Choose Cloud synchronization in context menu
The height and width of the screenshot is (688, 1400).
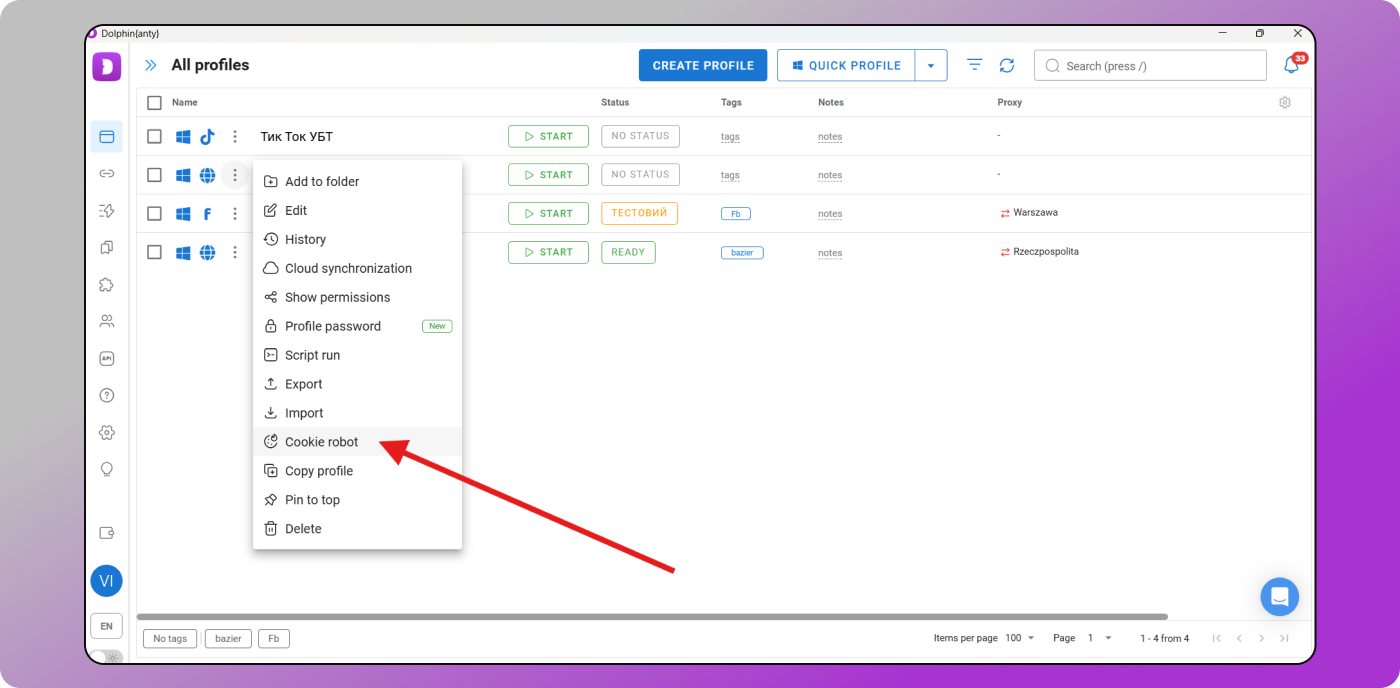click(x=348, y=268)
